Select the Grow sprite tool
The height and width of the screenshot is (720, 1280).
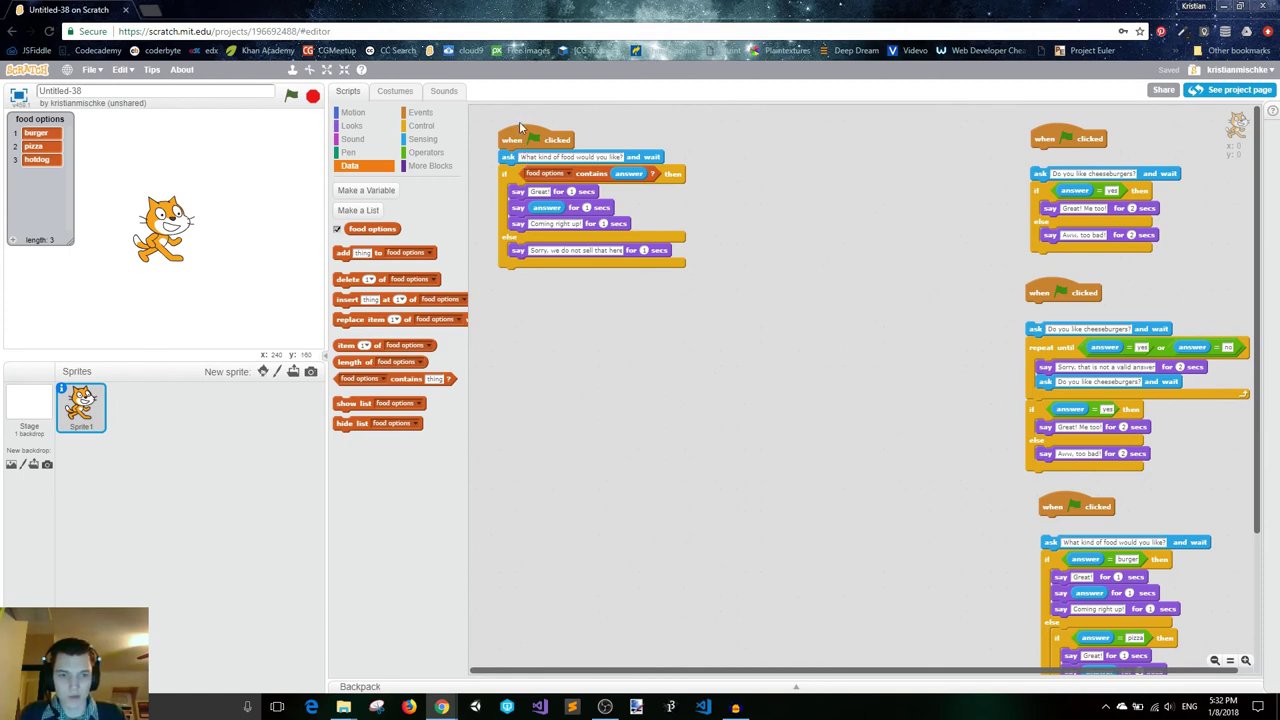327,70
